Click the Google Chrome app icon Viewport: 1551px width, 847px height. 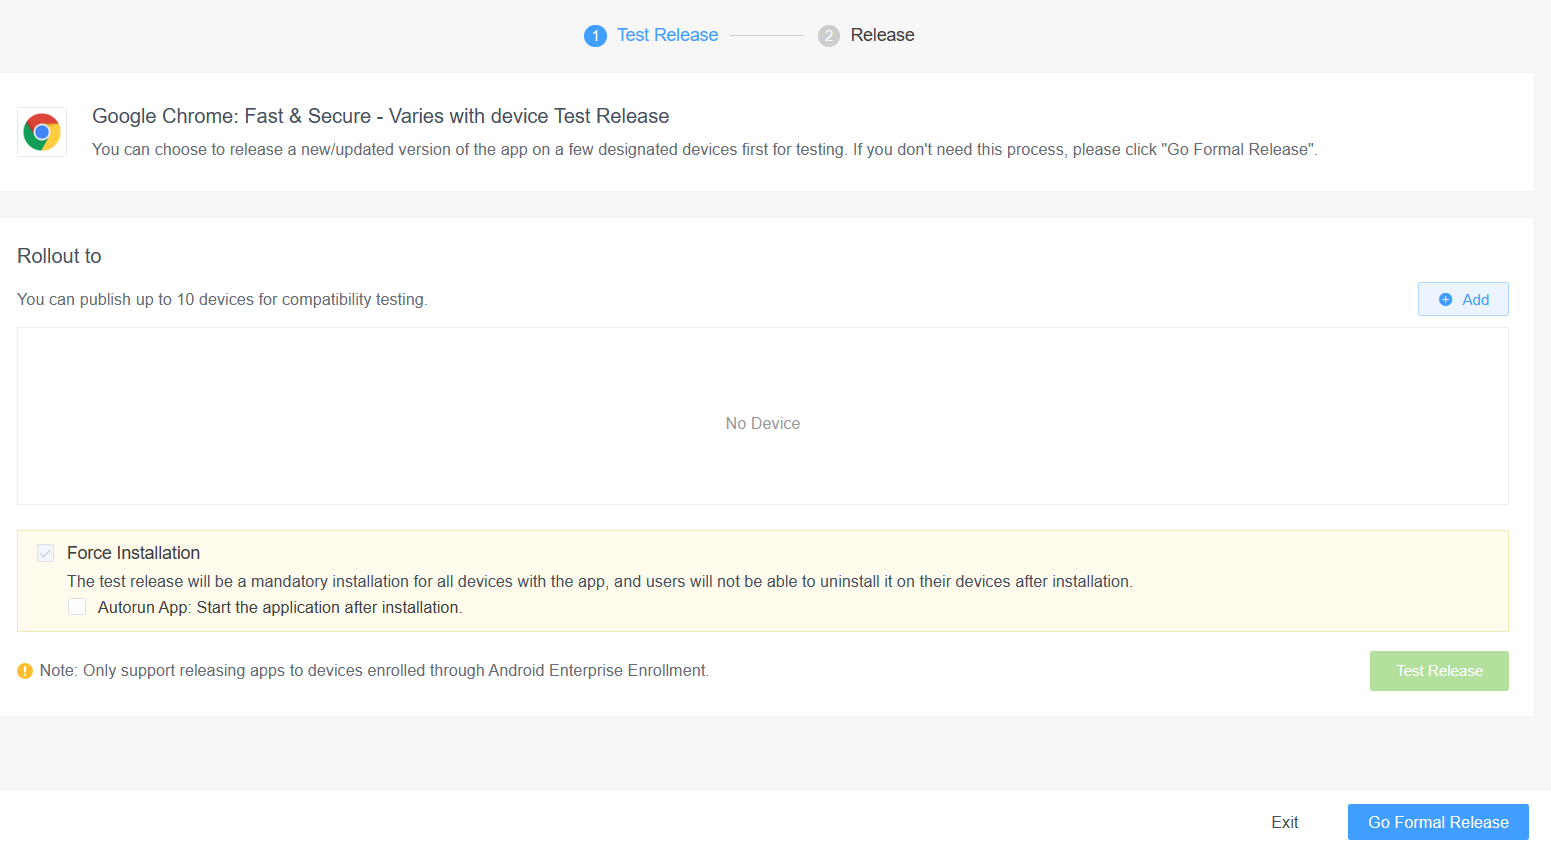point(42,132)
